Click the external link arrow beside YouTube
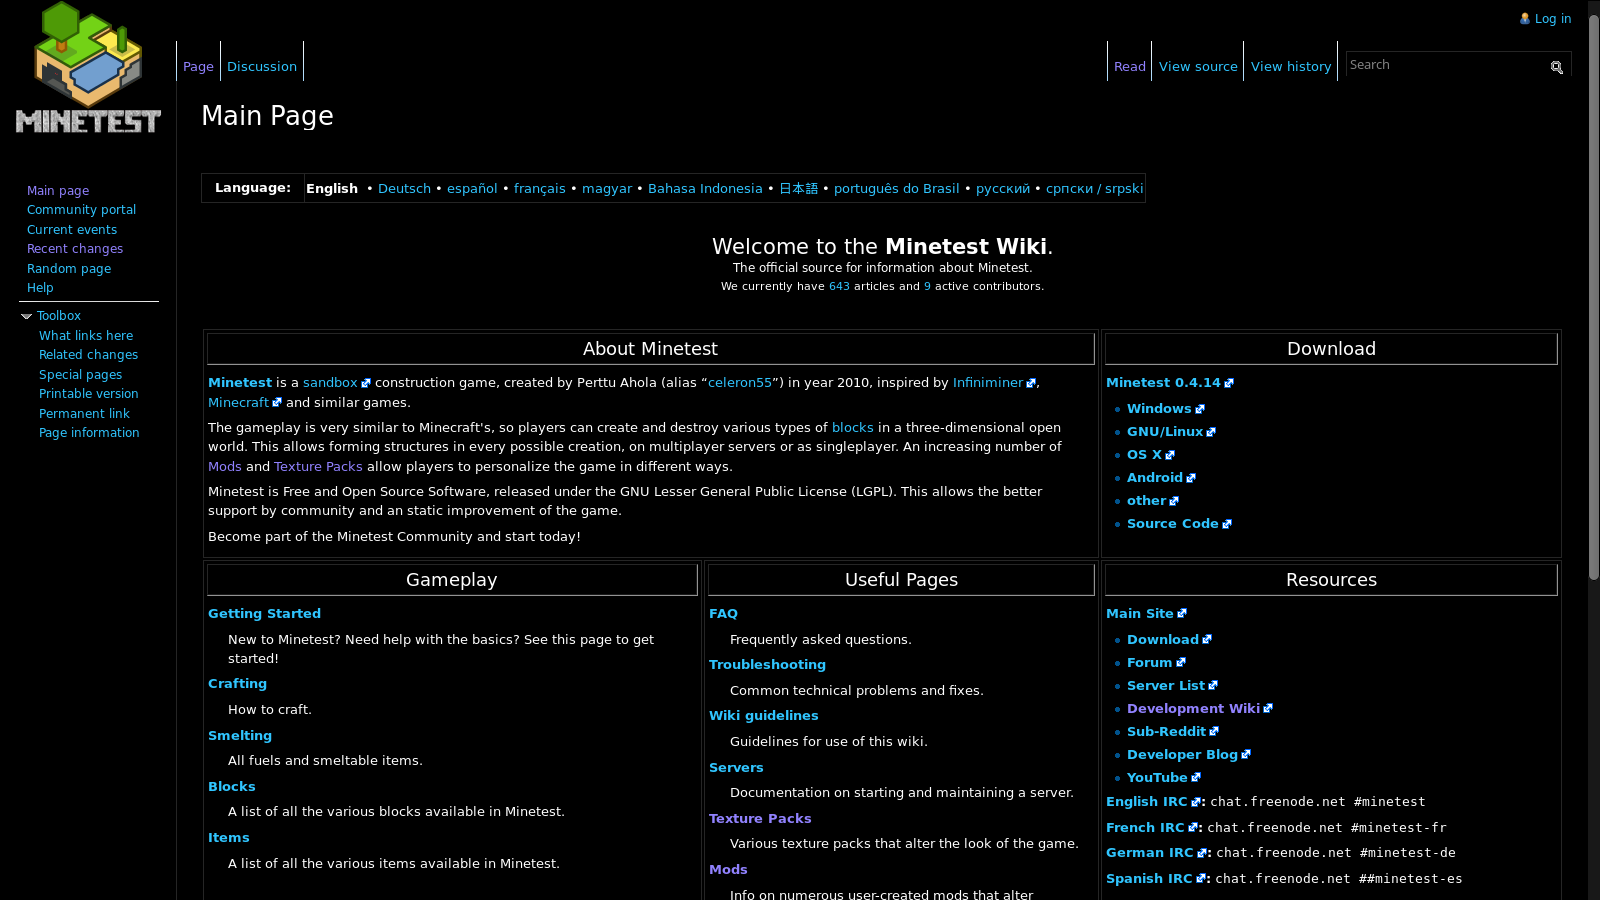Image resolution: width=1600 pixels, height=900 pixels. pyautogui.click(x=1197, y=777)
